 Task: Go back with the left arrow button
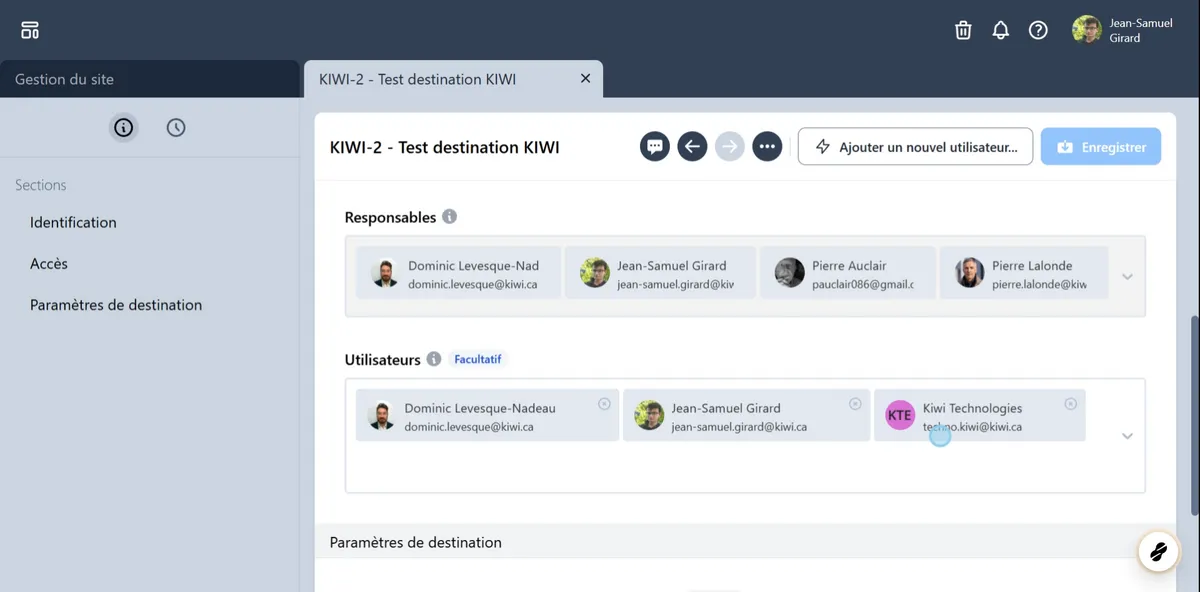[692, 147]
